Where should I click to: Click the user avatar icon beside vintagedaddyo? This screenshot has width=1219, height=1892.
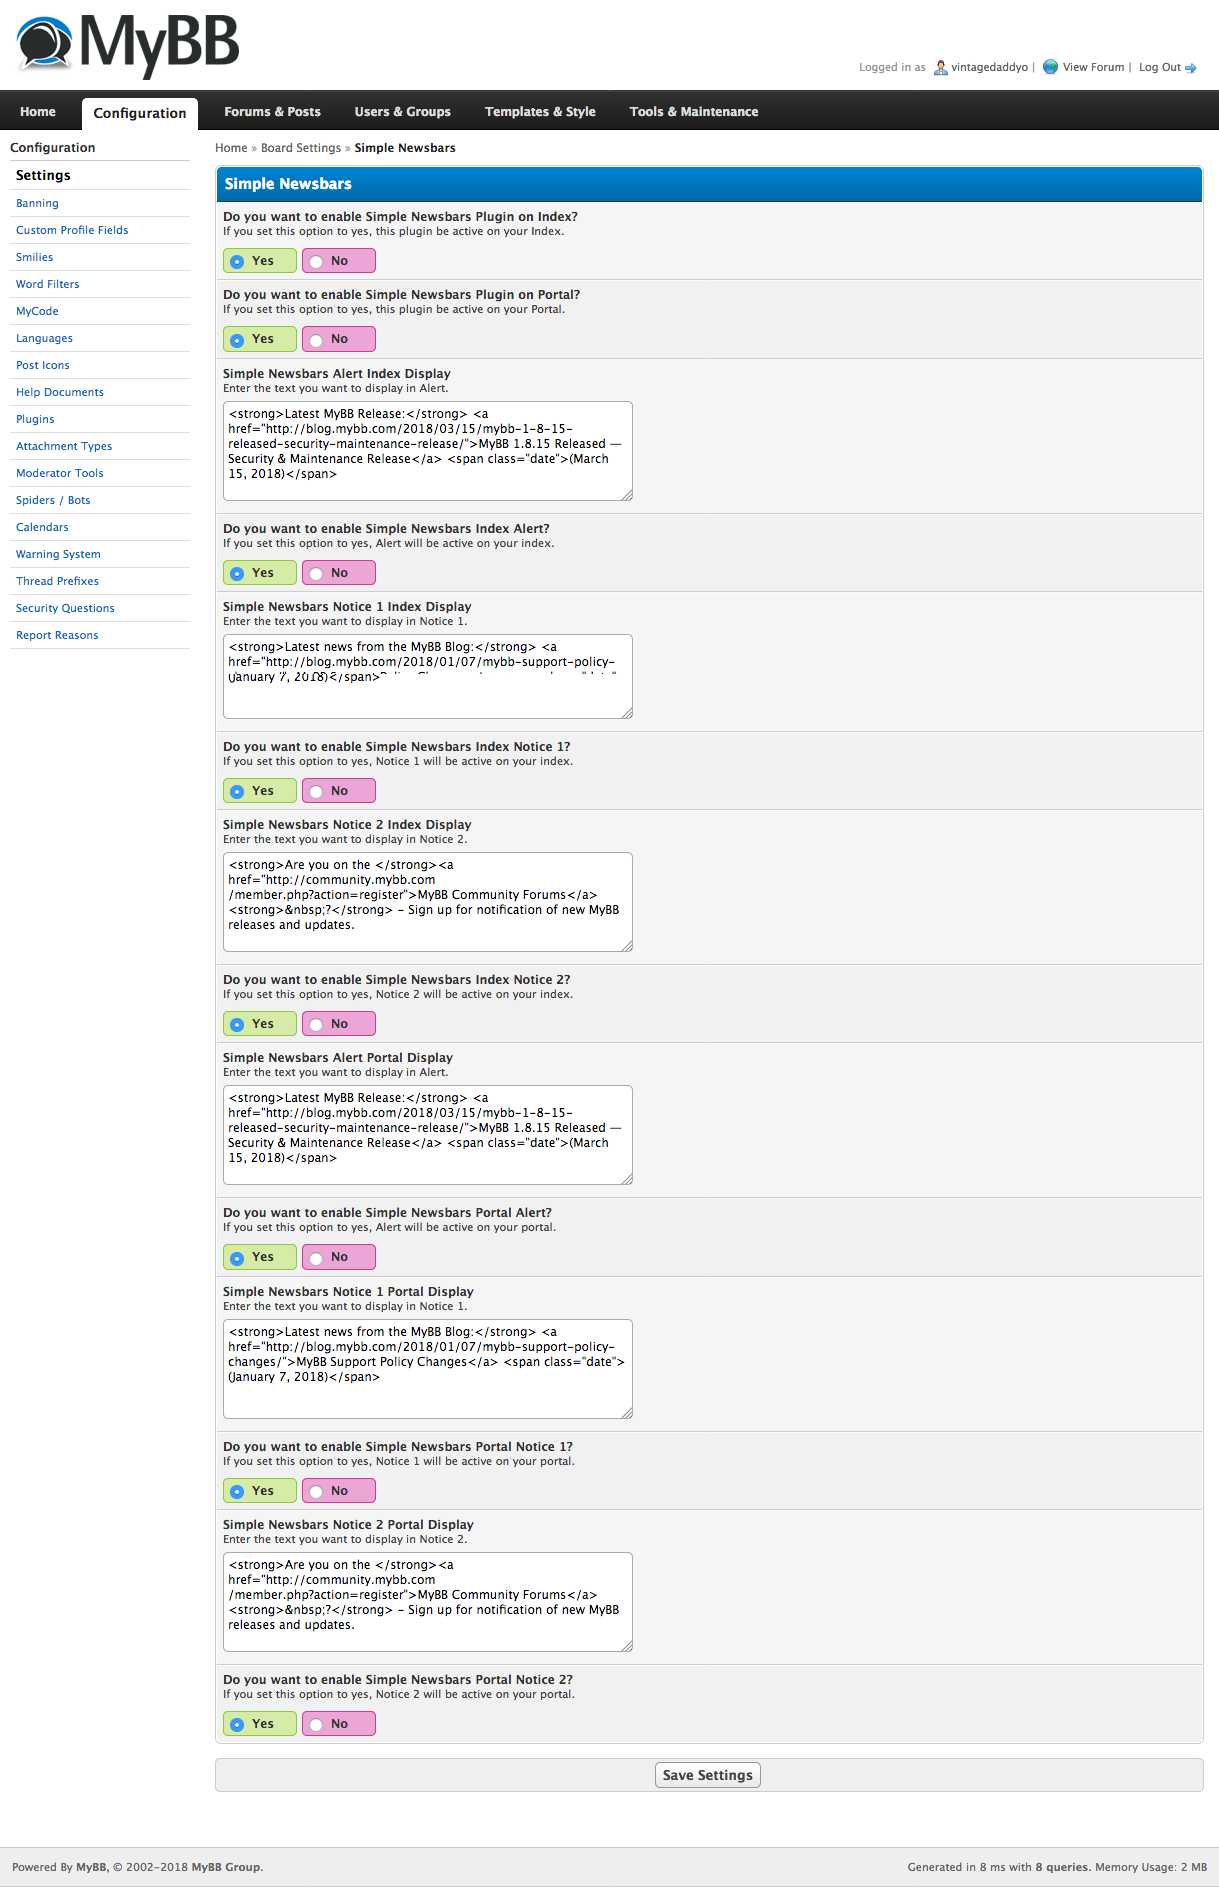click(940, 67)
